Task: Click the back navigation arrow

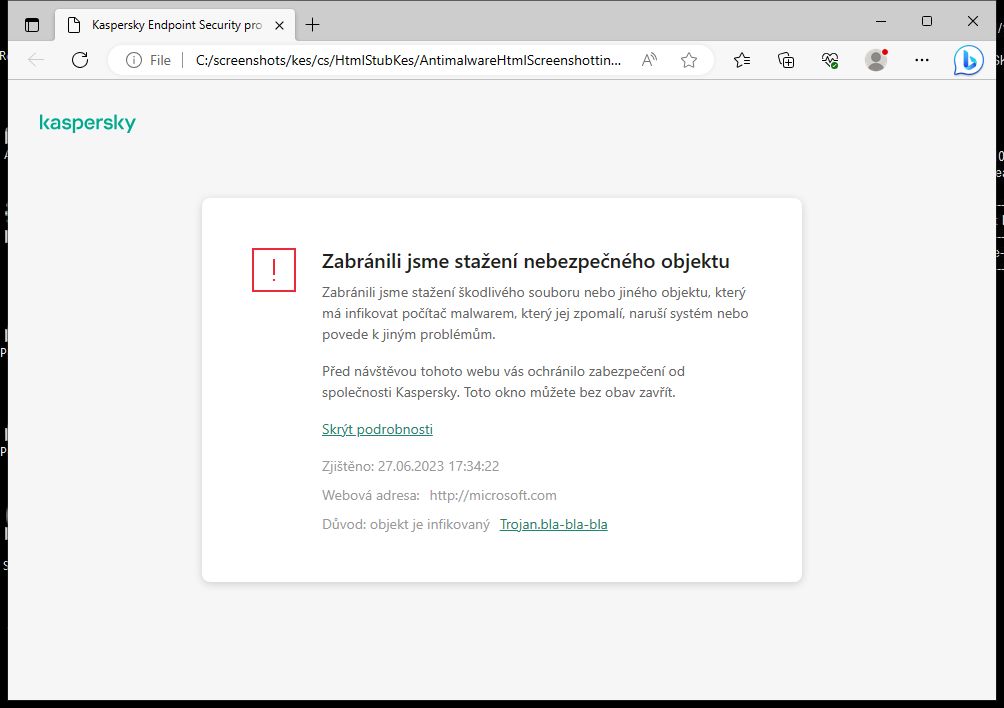Action: (36, 59)
